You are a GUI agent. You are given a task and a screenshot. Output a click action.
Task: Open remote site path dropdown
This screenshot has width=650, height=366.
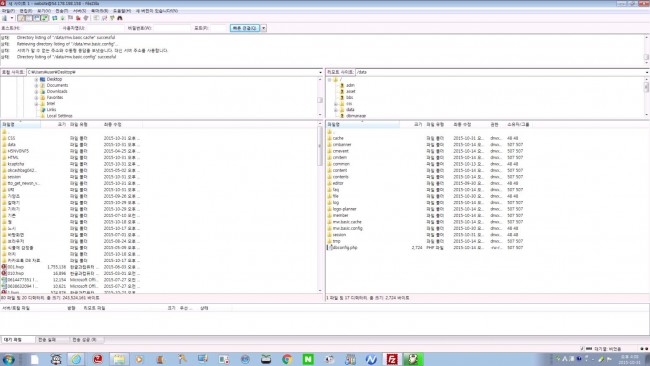click(647, 72)
